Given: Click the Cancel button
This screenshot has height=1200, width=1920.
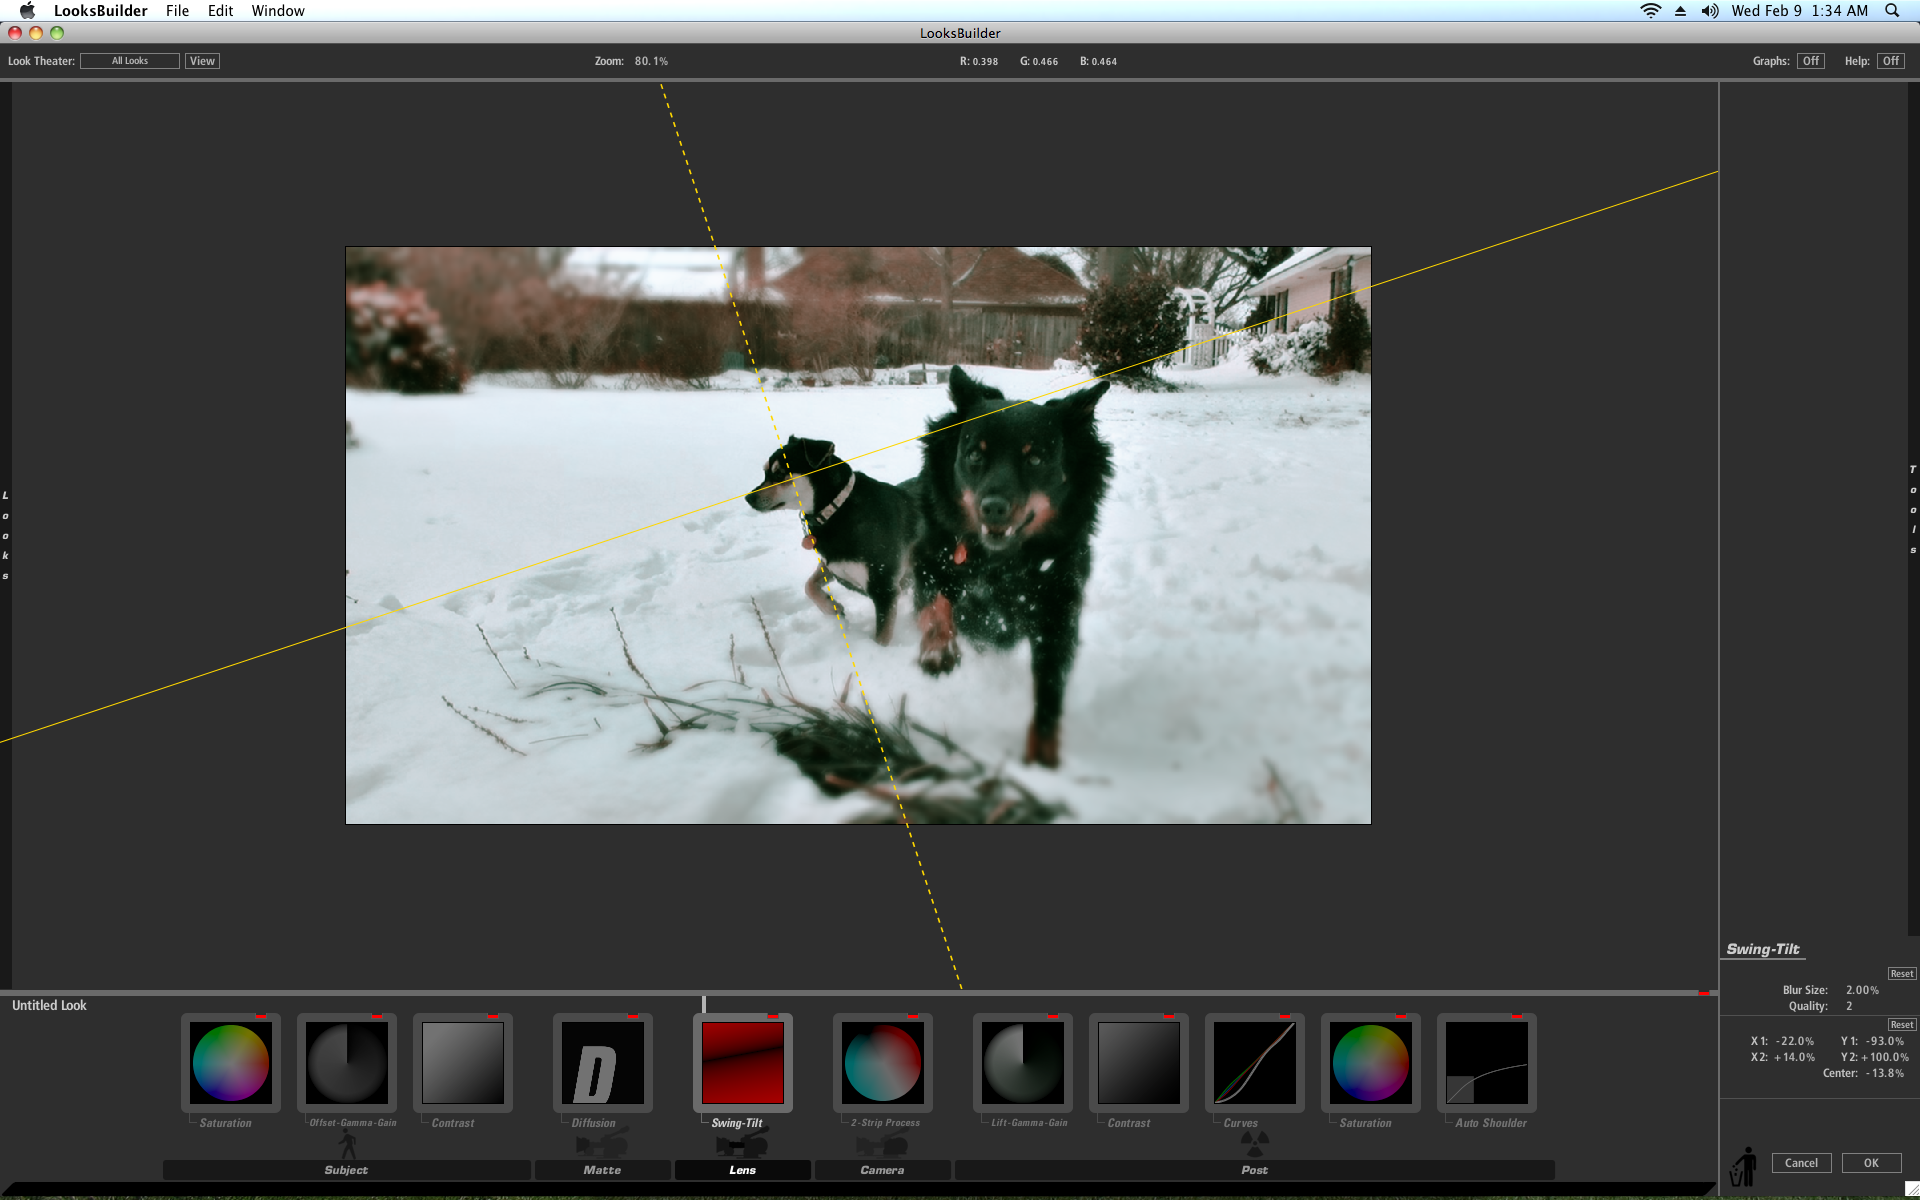Looking at the screenshot, I should (x=1801, y=1163).
